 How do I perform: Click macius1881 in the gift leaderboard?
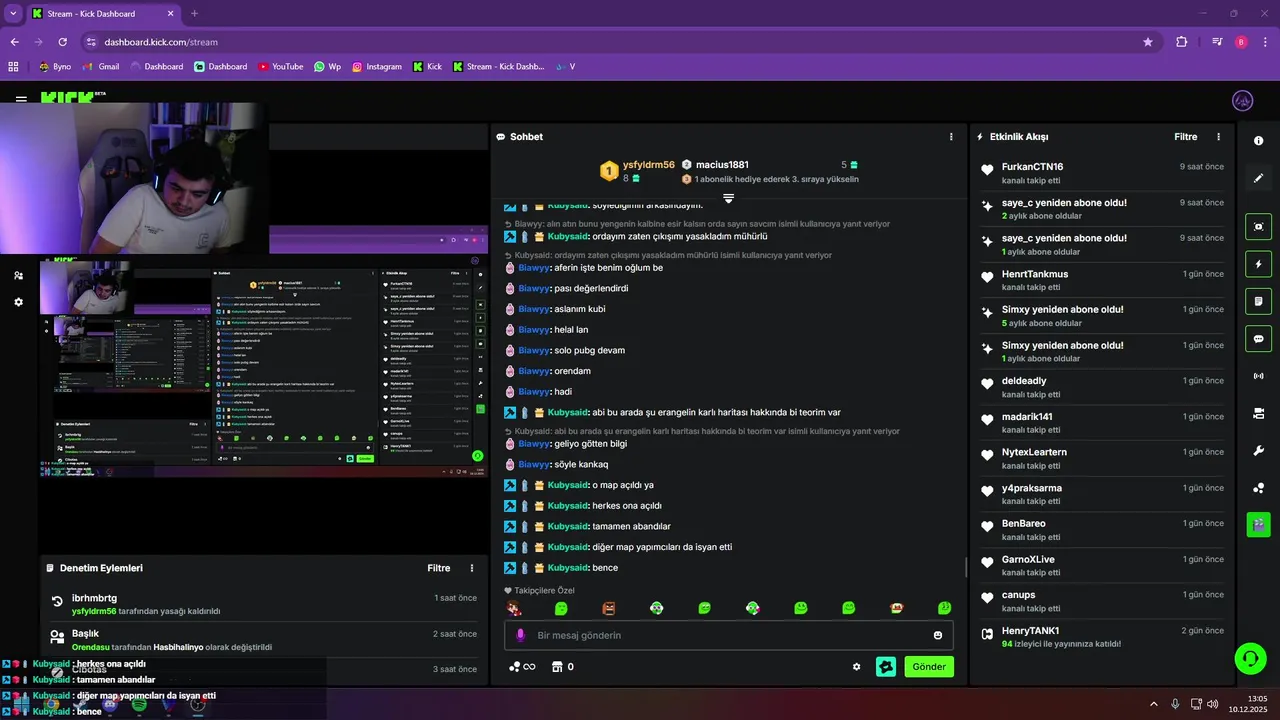click(x=722, y=165)
